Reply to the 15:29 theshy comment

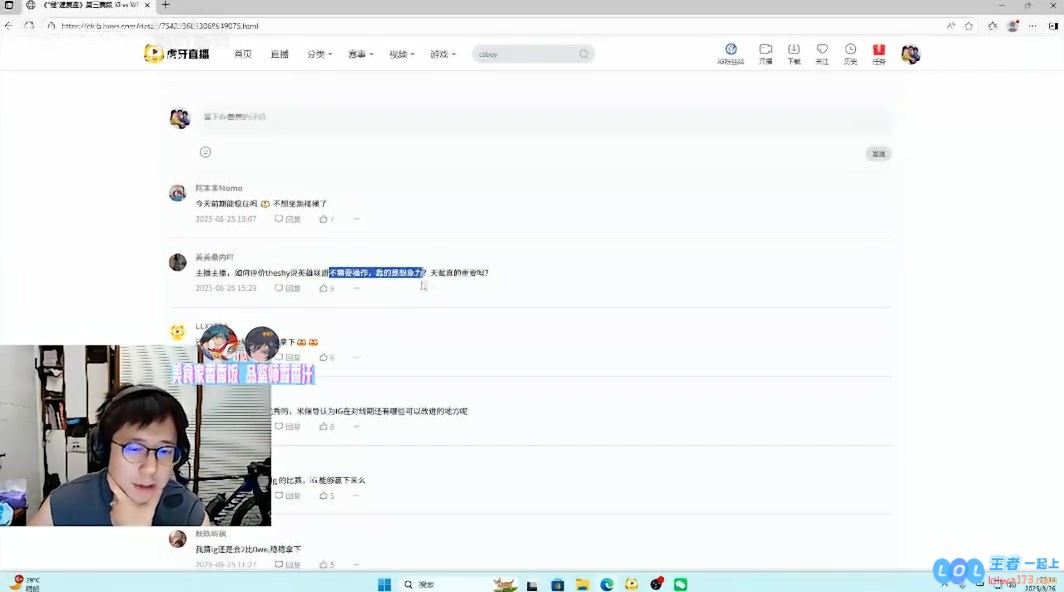[x=288, y=289]
